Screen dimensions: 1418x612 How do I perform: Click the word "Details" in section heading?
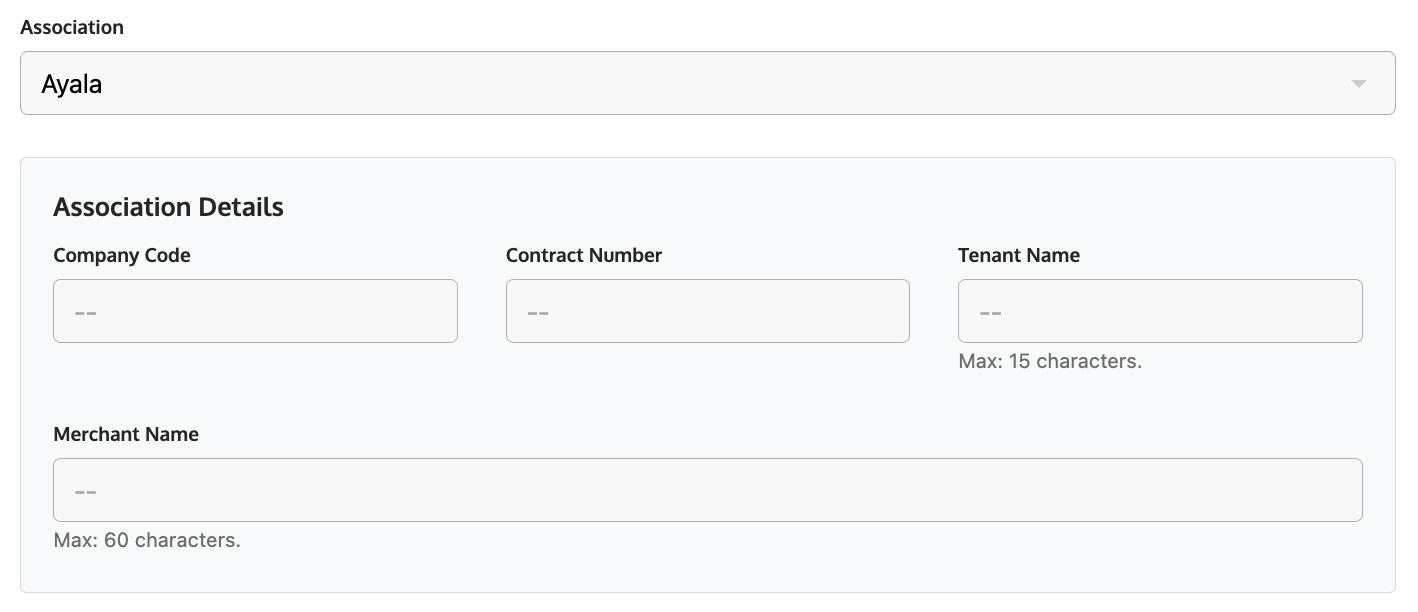pyautogui.click(x=241, y=207)
